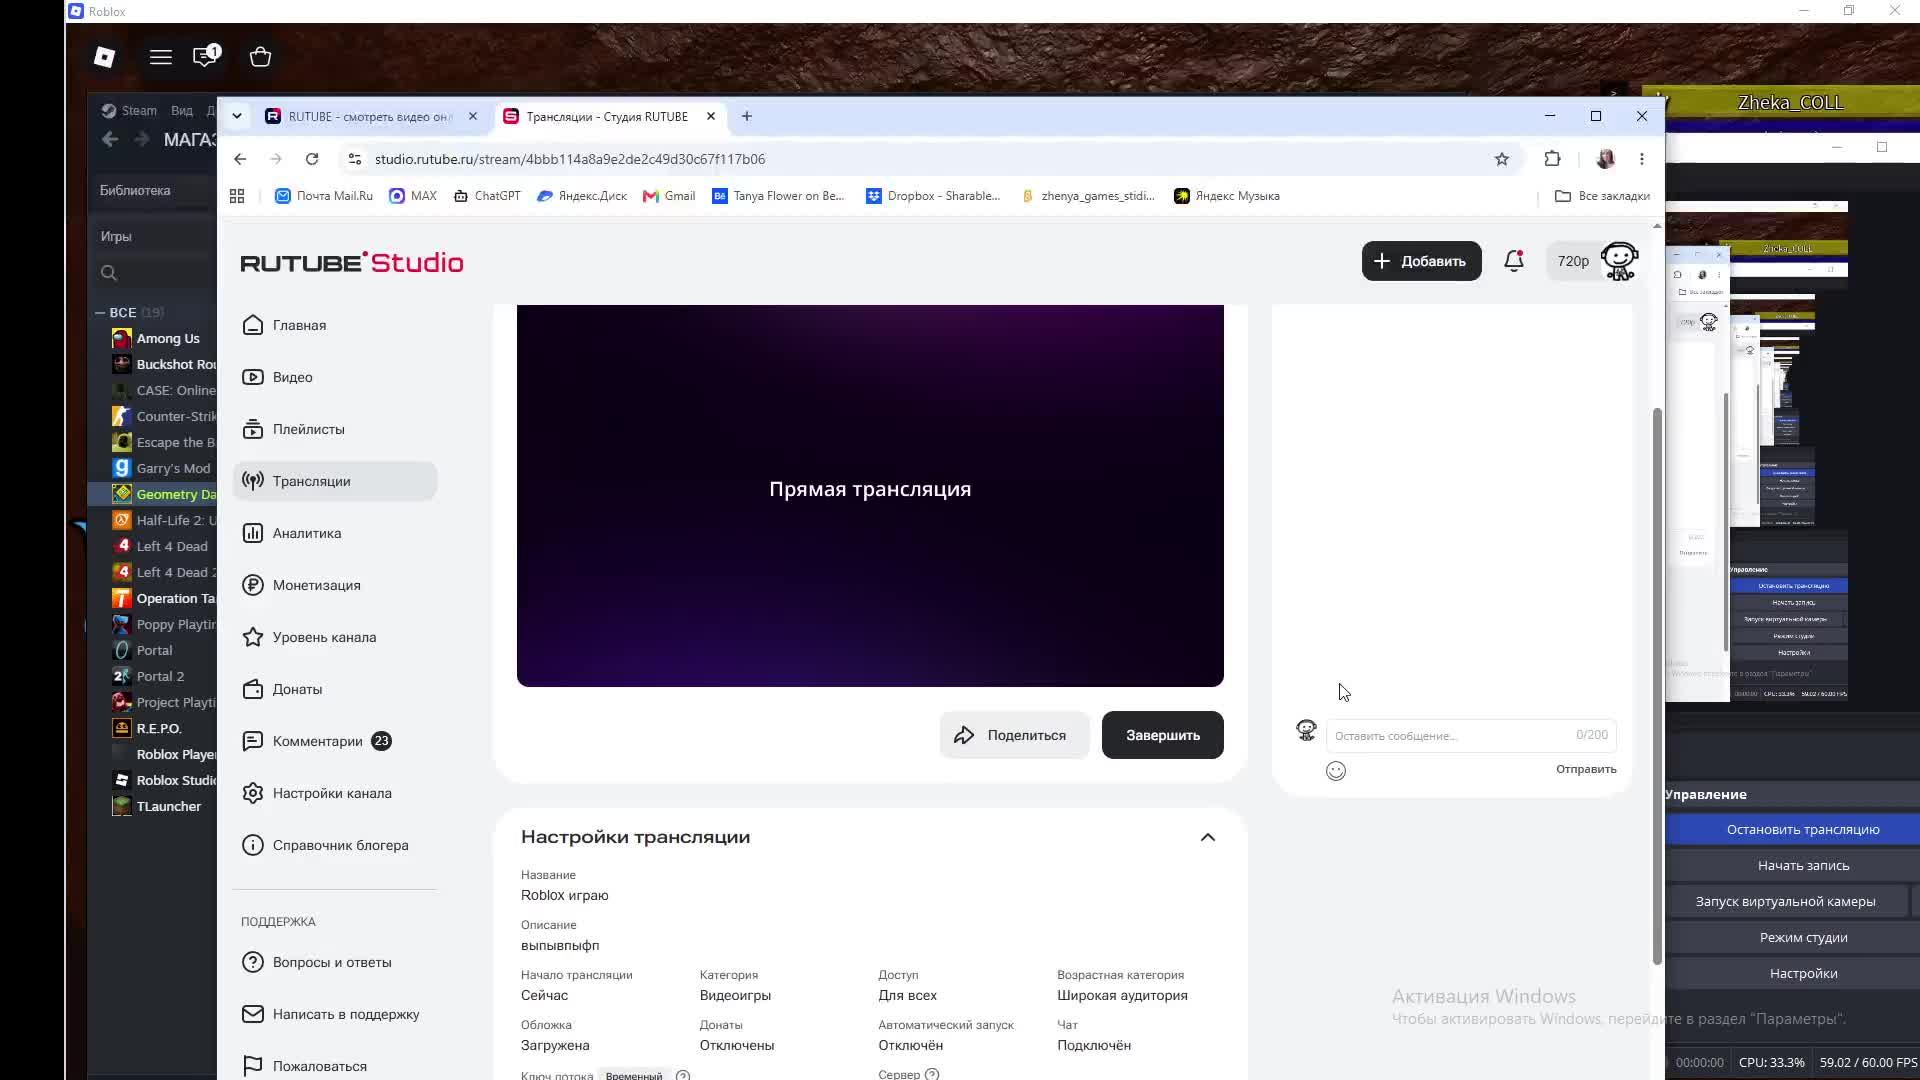Click the address bar URL

click(x=570, y=159)
